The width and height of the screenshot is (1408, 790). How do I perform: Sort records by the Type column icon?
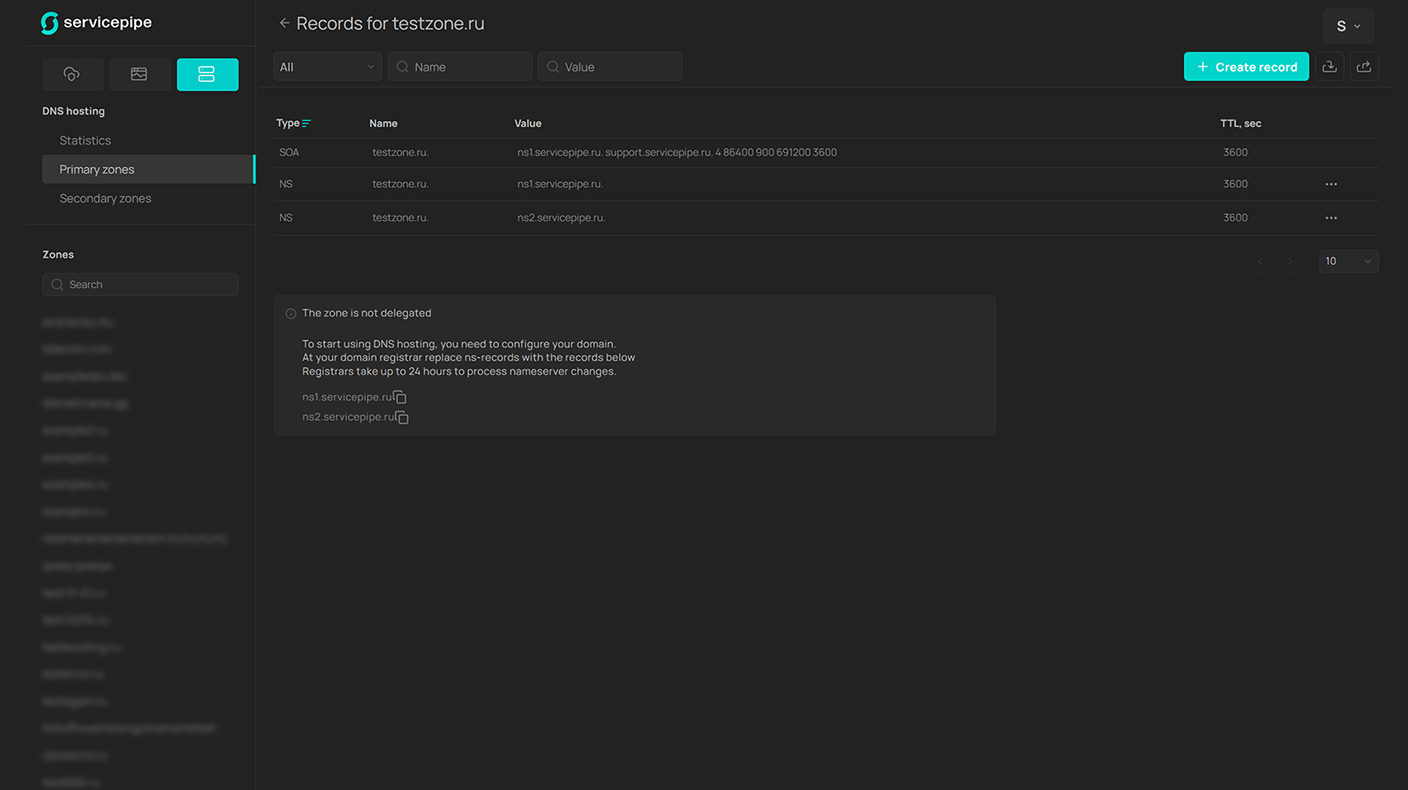306,123
